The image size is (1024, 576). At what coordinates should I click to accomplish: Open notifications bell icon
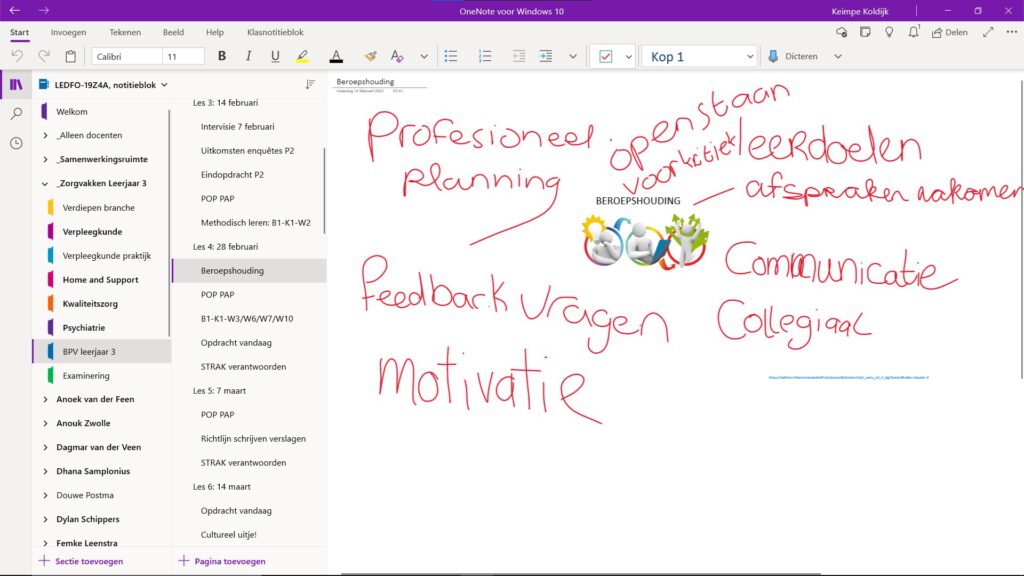point(914,33)
